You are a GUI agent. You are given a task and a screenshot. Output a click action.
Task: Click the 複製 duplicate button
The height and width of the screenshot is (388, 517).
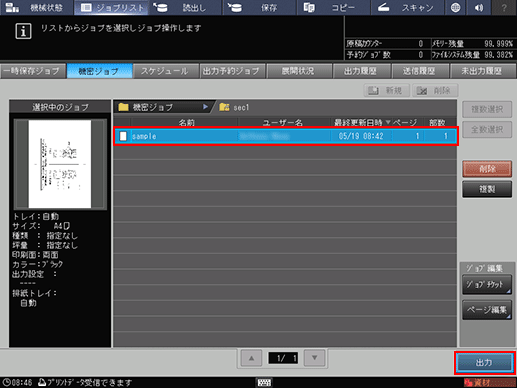[487, 189]
